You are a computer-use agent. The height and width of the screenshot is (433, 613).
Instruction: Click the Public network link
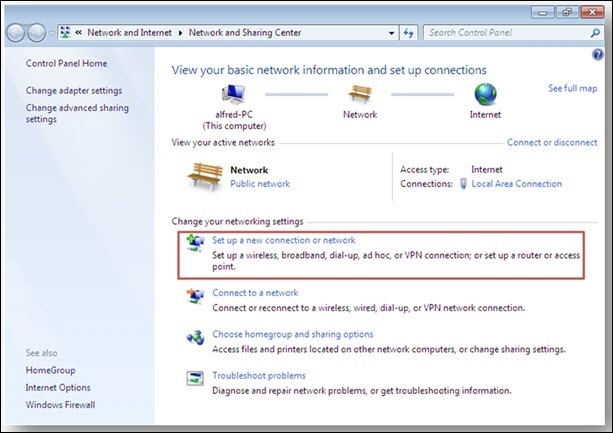(260, 184)
